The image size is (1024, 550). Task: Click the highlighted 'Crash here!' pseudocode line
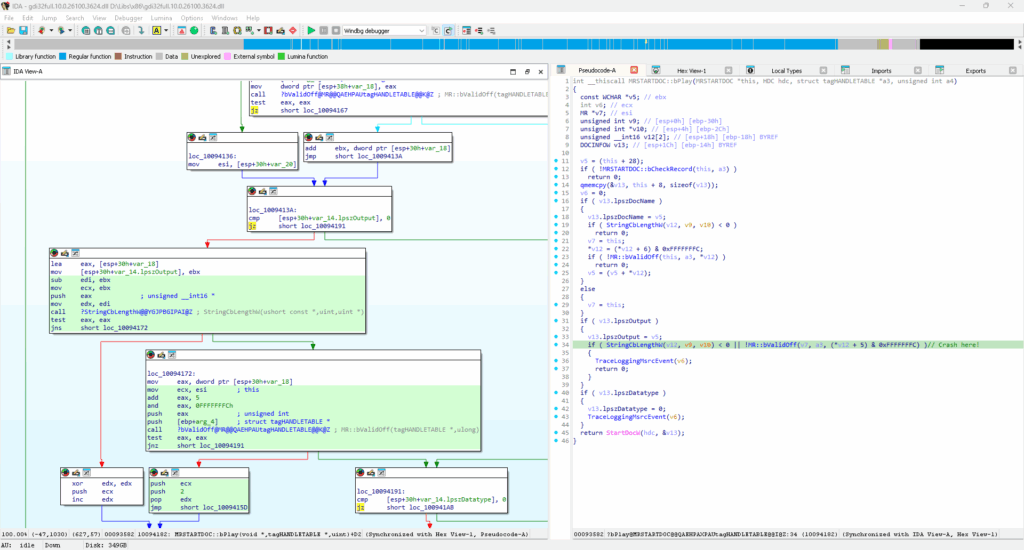780,345
